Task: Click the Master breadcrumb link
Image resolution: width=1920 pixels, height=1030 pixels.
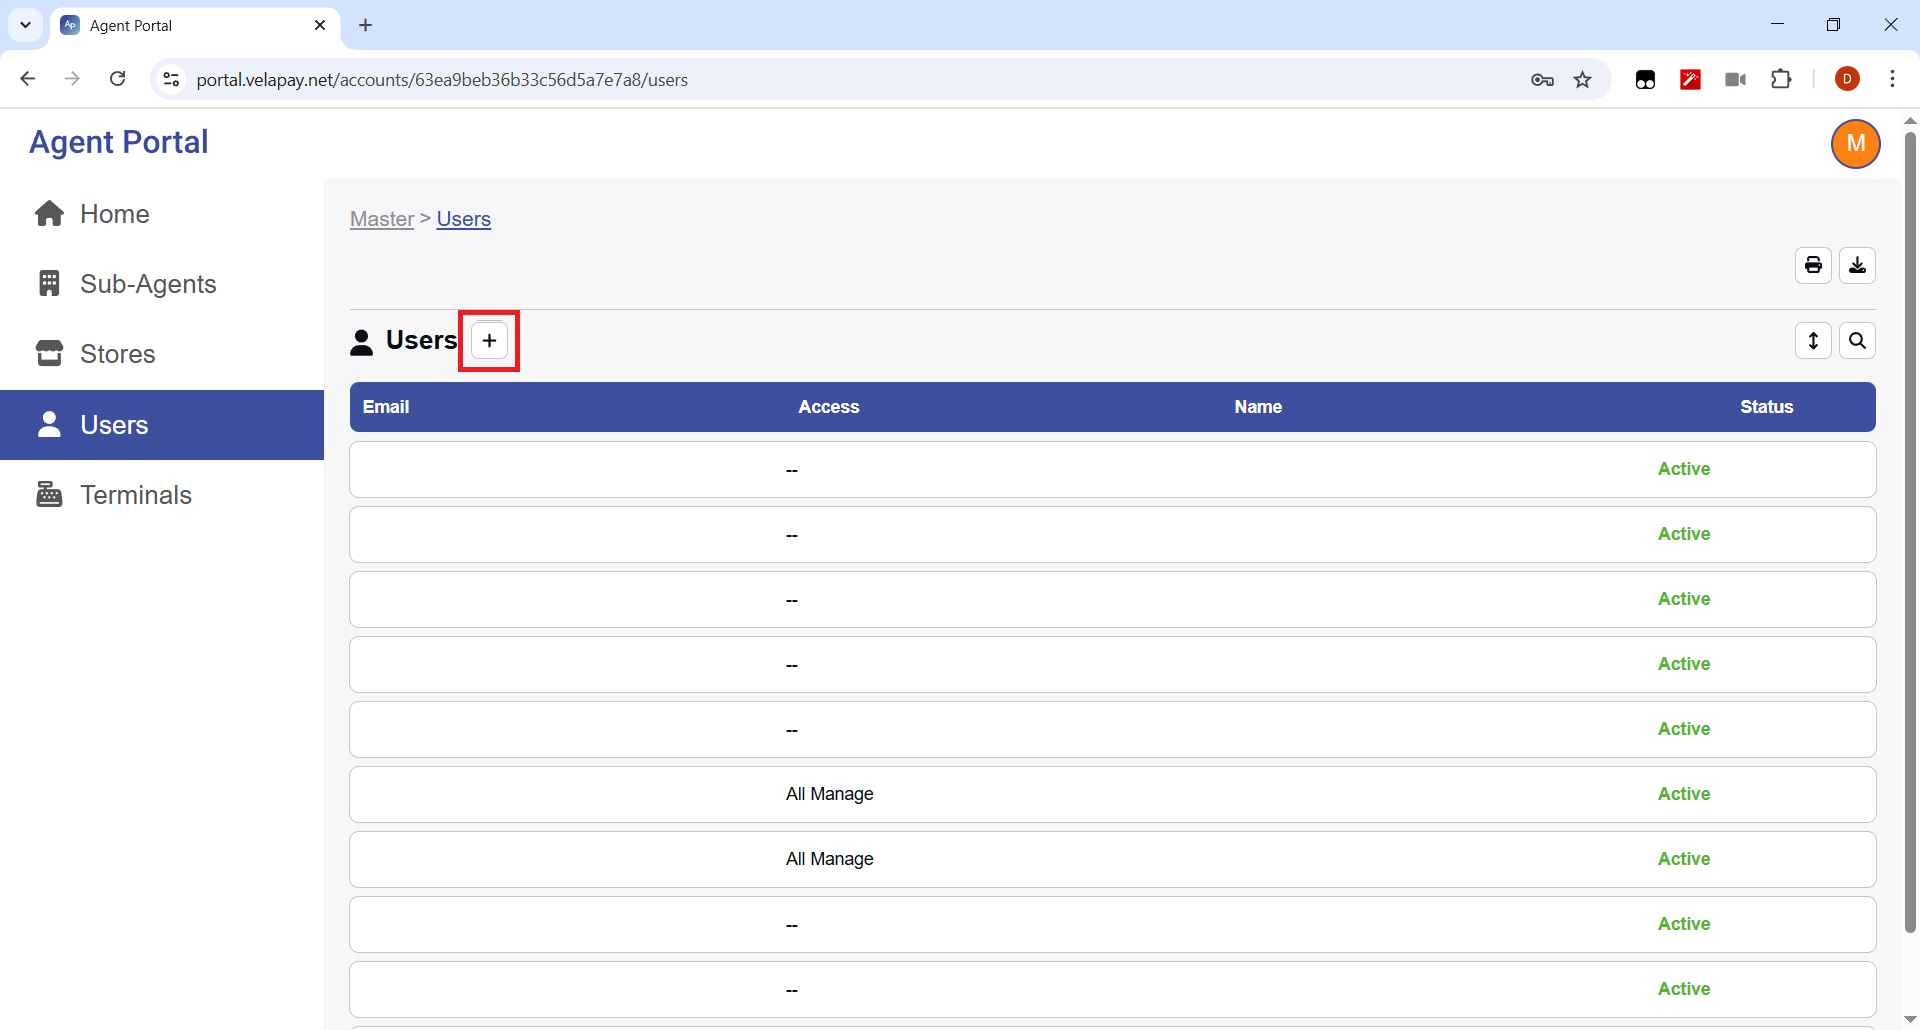Action: click(x=382, y=219)
